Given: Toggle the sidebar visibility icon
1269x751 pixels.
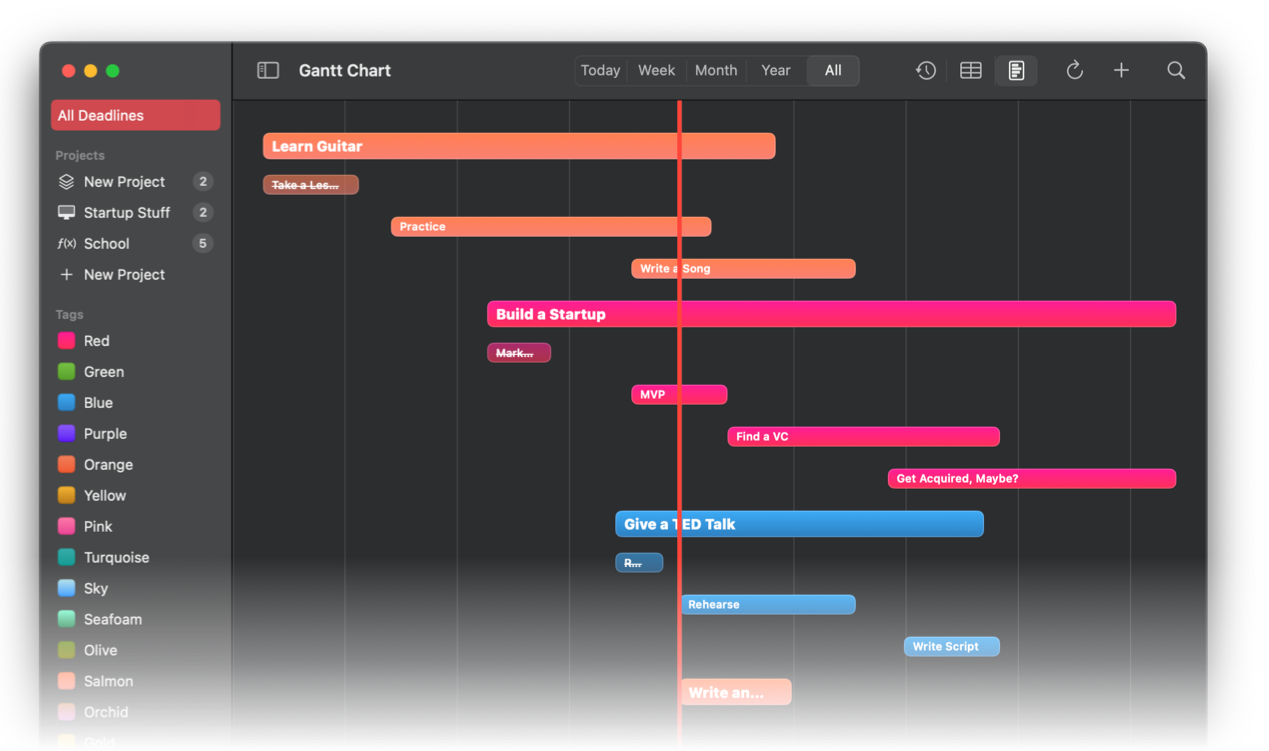Looking at the screenshot, I should 267,70.
